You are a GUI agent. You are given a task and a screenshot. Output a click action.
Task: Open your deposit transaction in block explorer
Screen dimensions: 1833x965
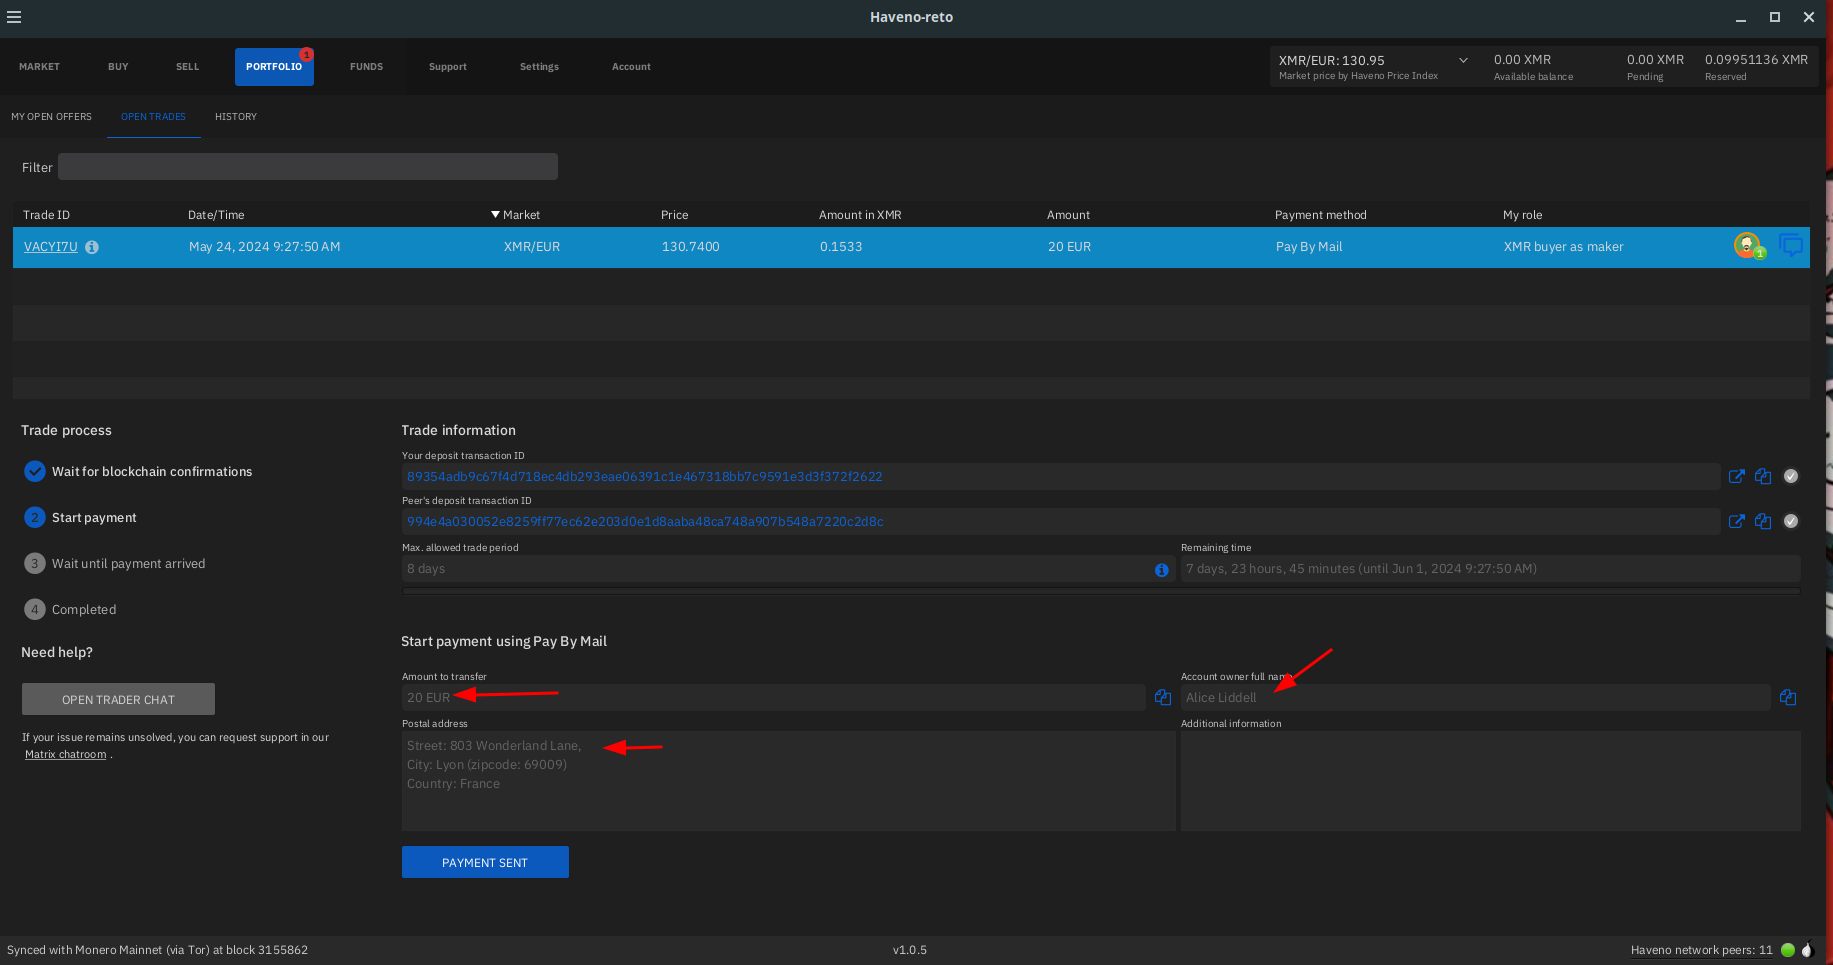click(1737, 476)
